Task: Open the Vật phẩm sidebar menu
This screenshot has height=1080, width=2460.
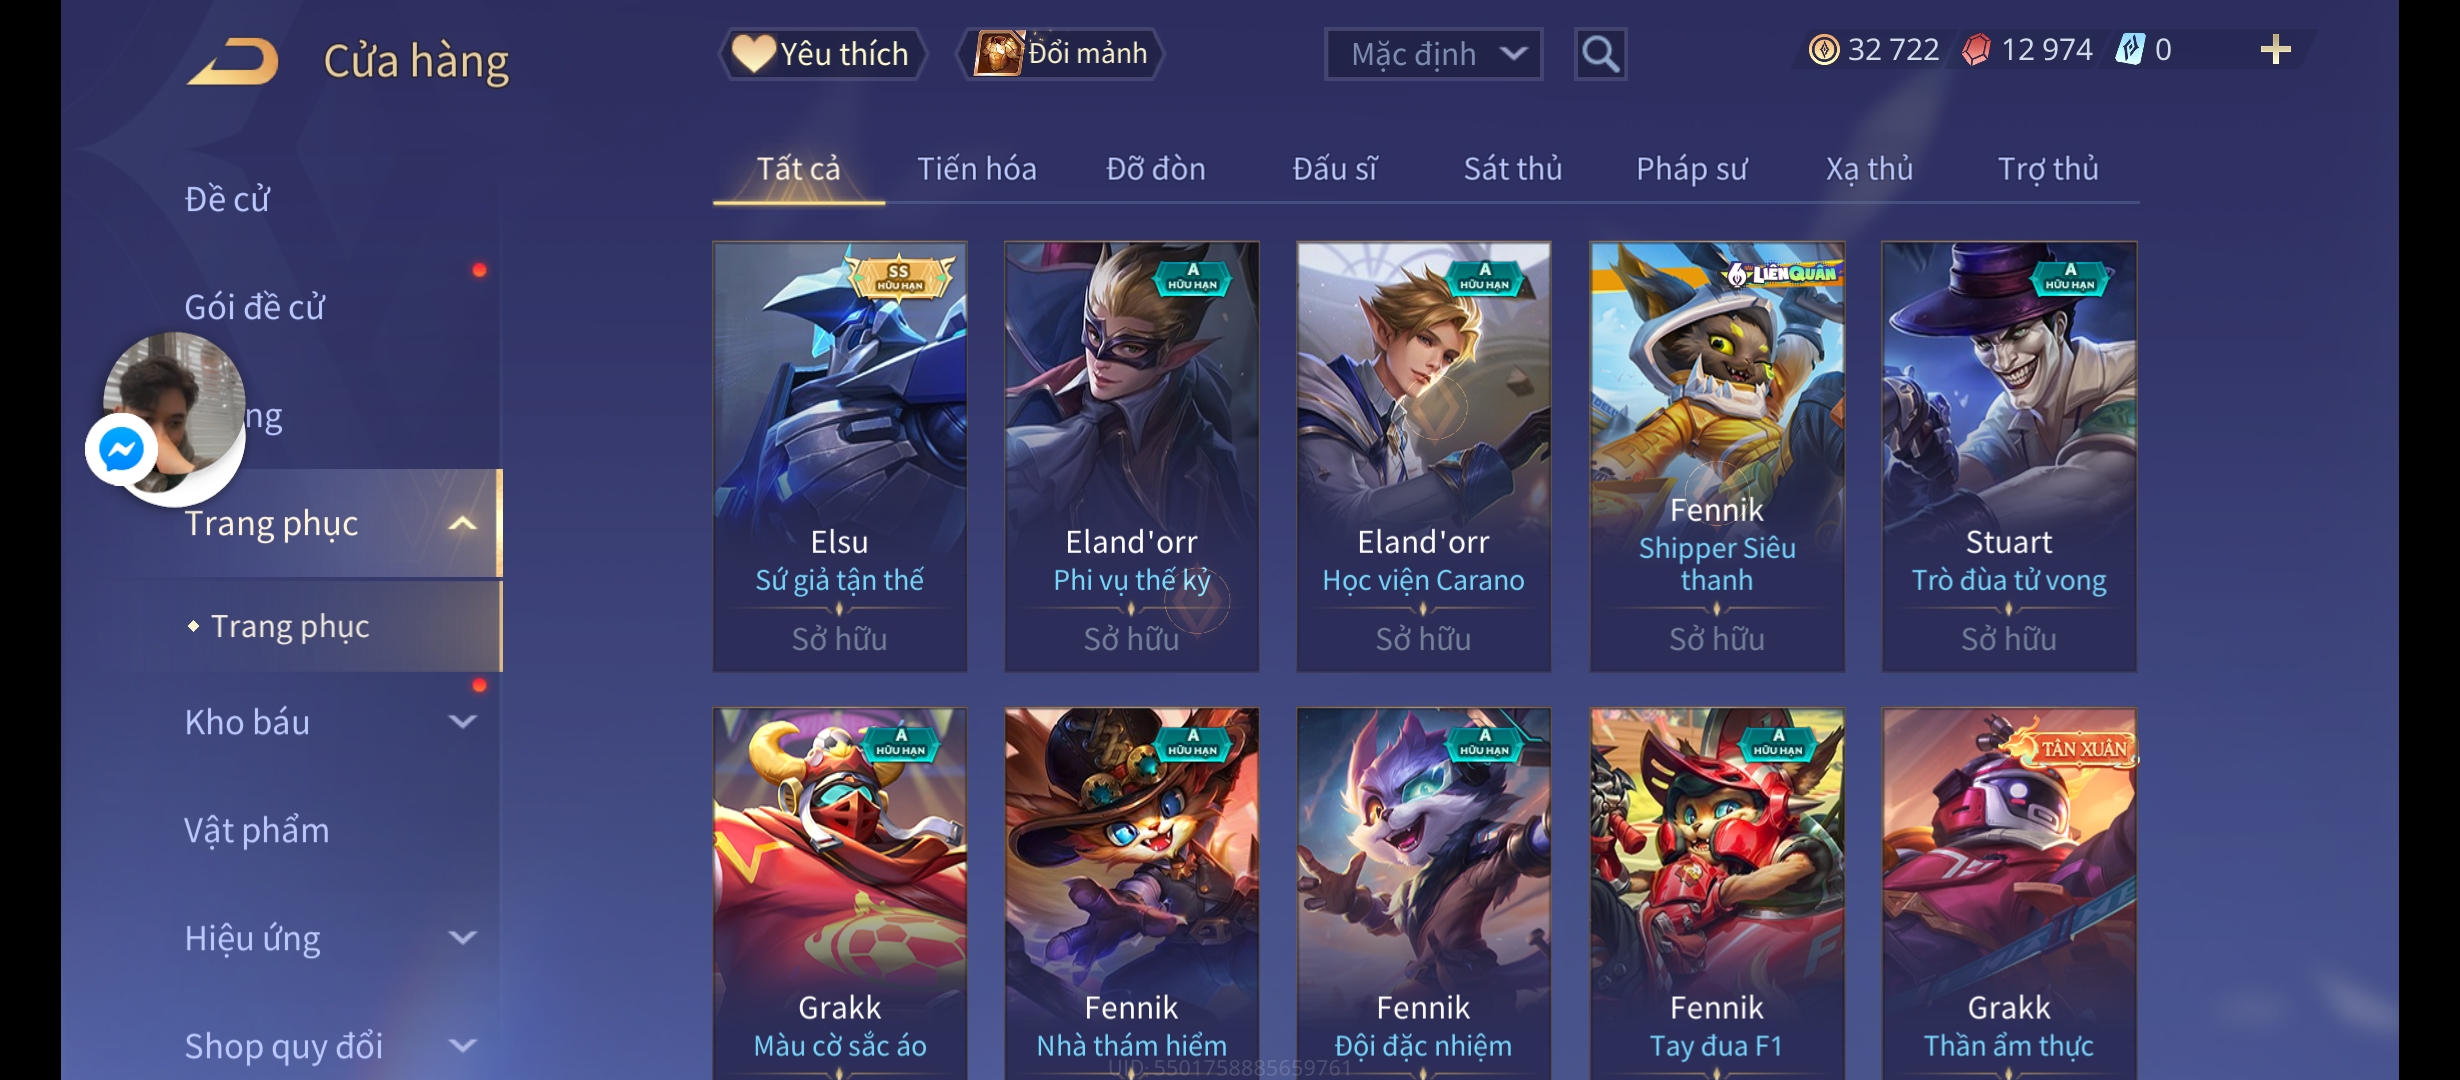Action: [256, 830]
